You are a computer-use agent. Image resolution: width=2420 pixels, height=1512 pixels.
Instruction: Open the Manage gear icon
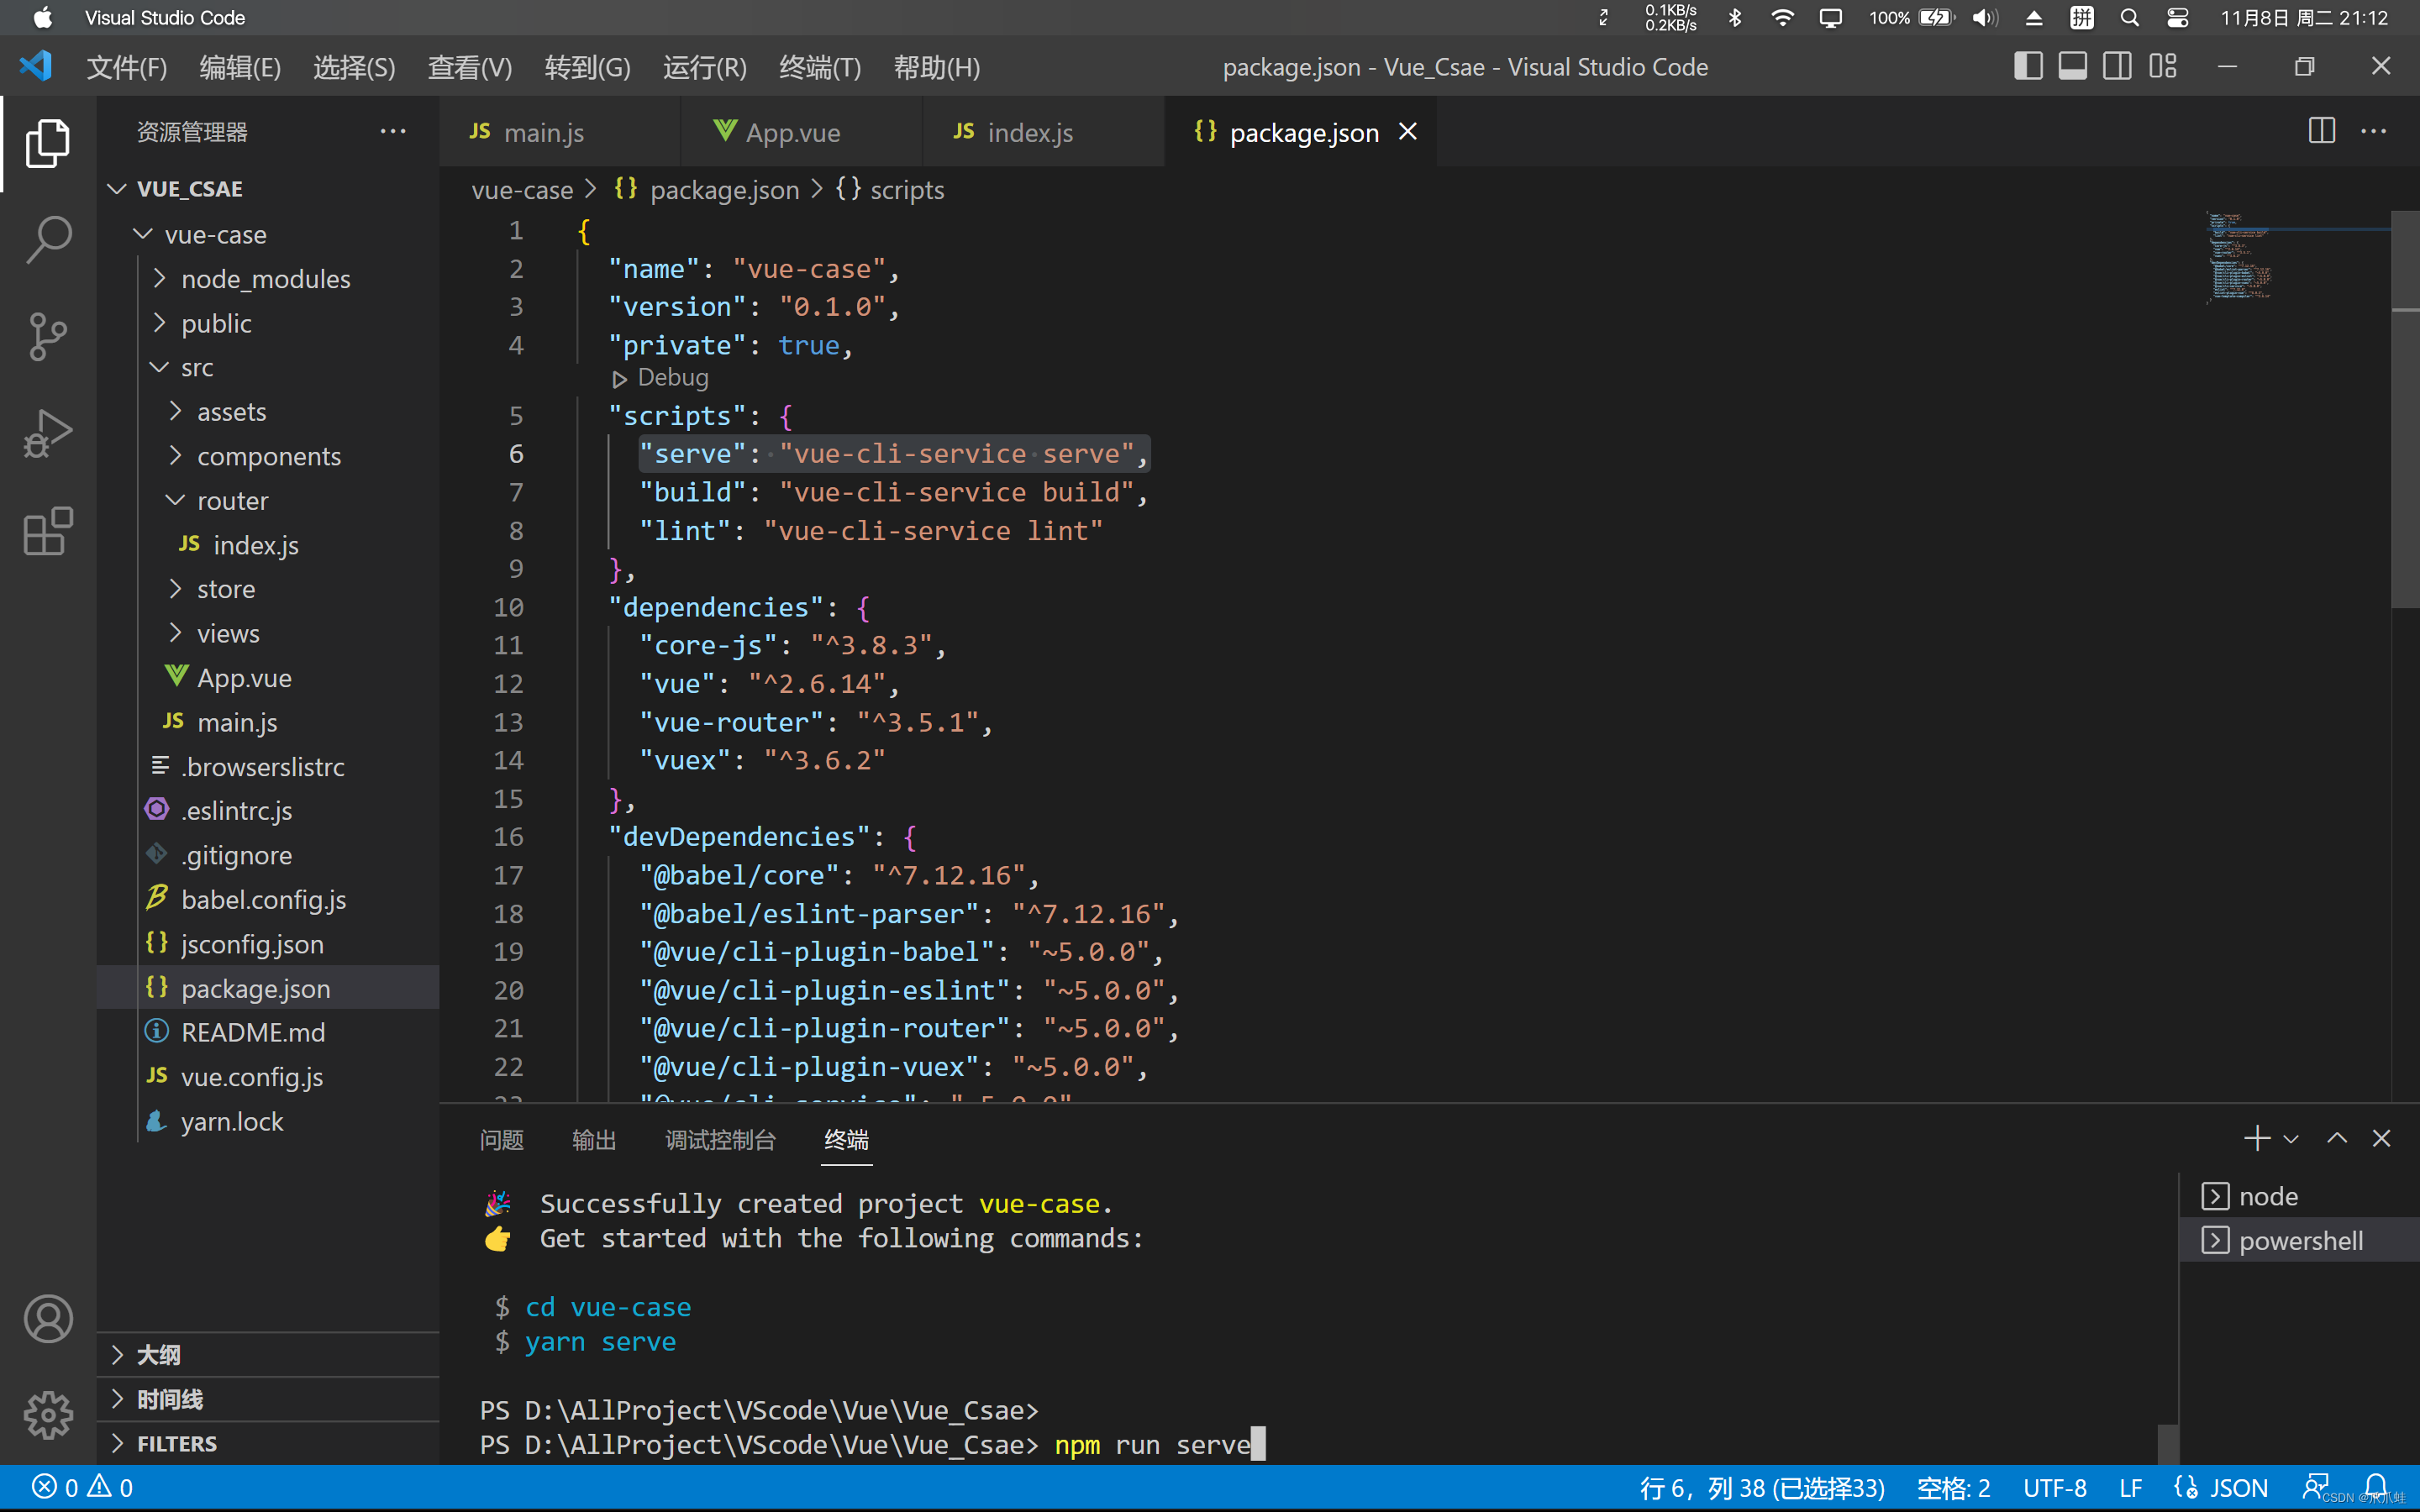point(47,1415)
